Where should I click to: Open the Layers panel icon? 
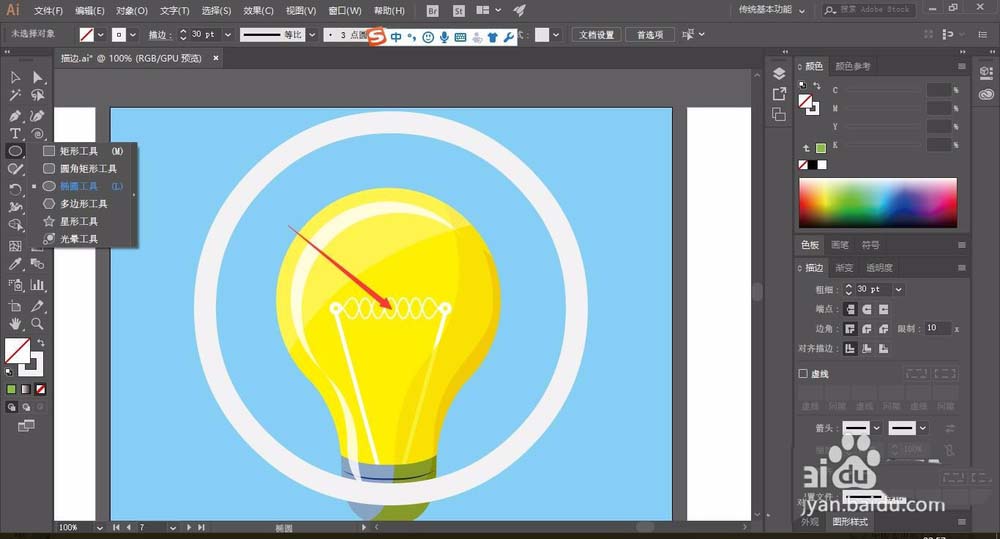click(779, 73)
